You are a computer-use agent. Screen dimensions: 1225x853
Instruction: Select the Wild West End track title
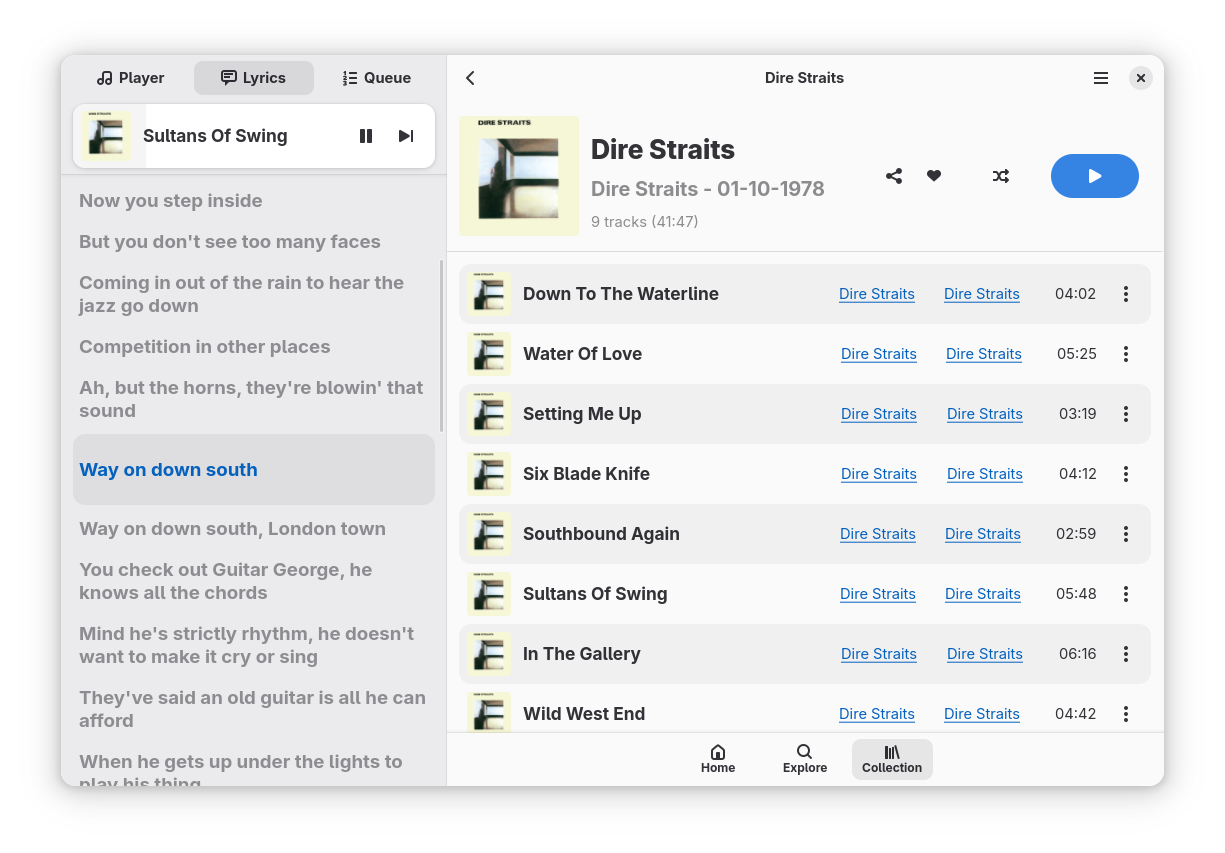pyautogui.click(x=584, y=714)
